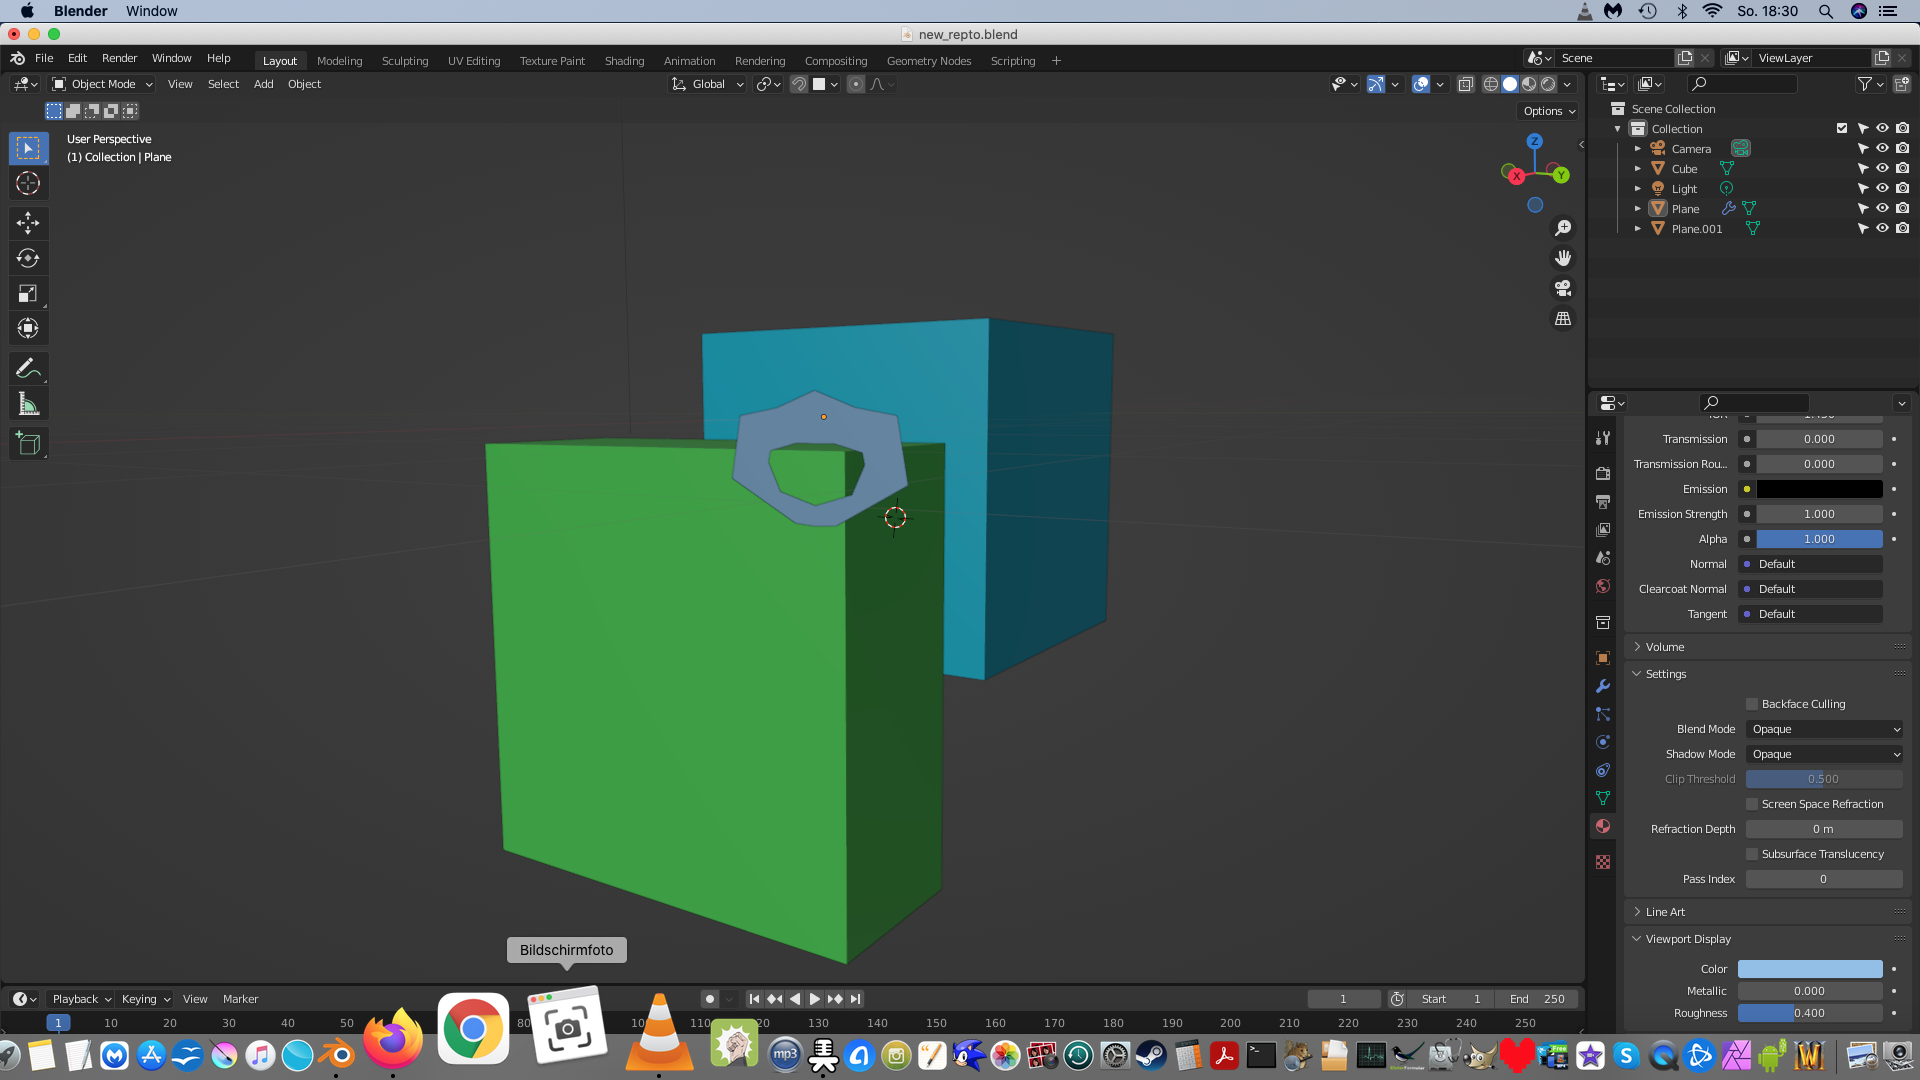Open the Blend Mode dropdown
The height and width of the screenshot is (1080, 1920).
pos(1824,729)
